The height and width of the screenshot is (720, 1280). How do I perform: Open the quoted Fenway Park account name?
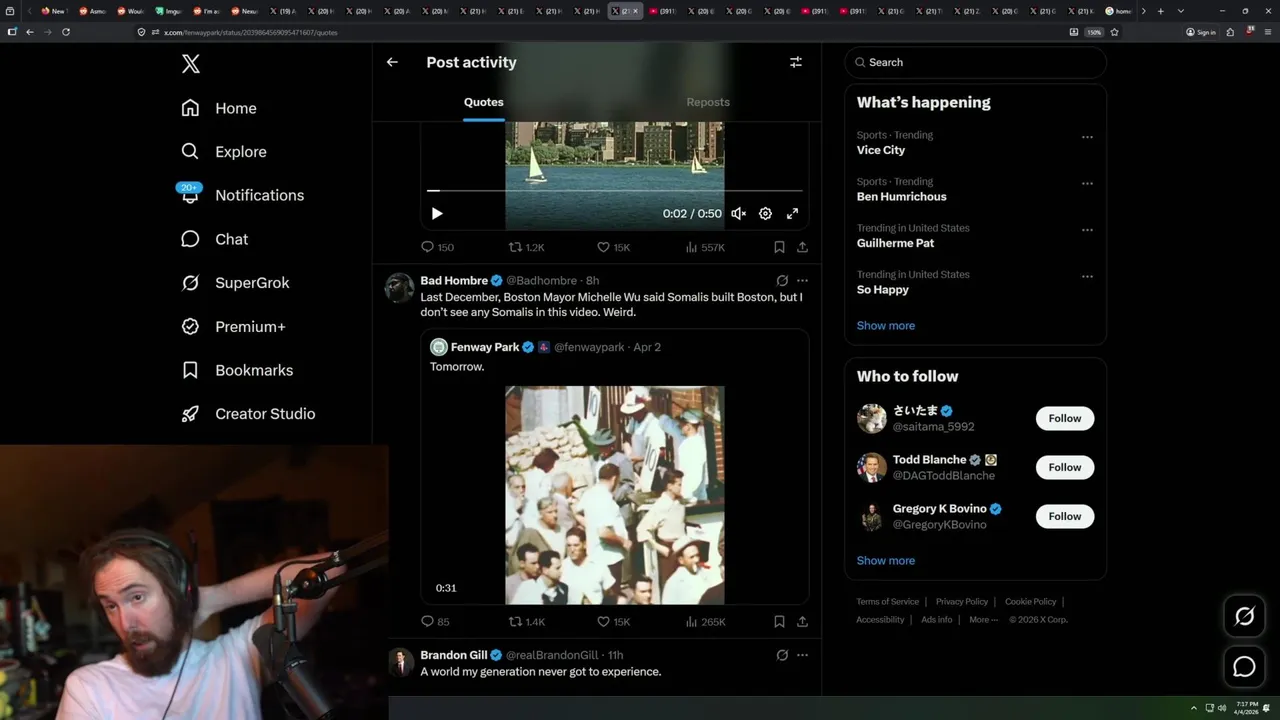[485, 347]
